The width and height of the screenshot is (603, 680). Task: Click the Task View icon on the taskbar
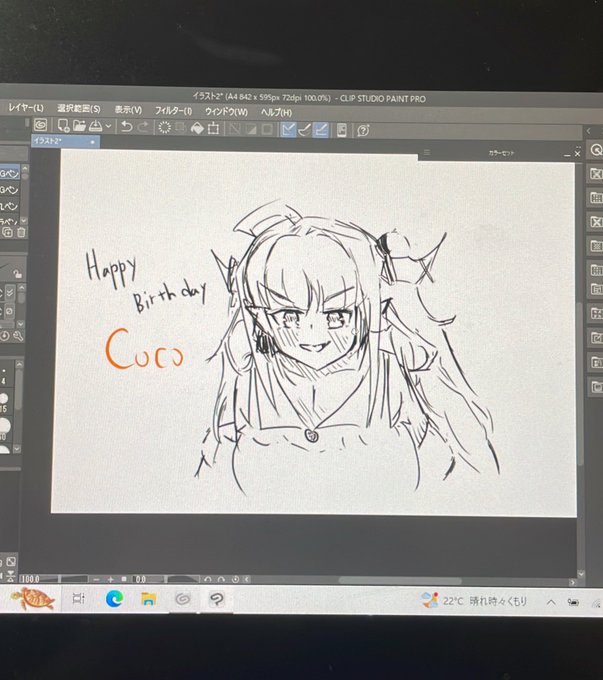79,598
